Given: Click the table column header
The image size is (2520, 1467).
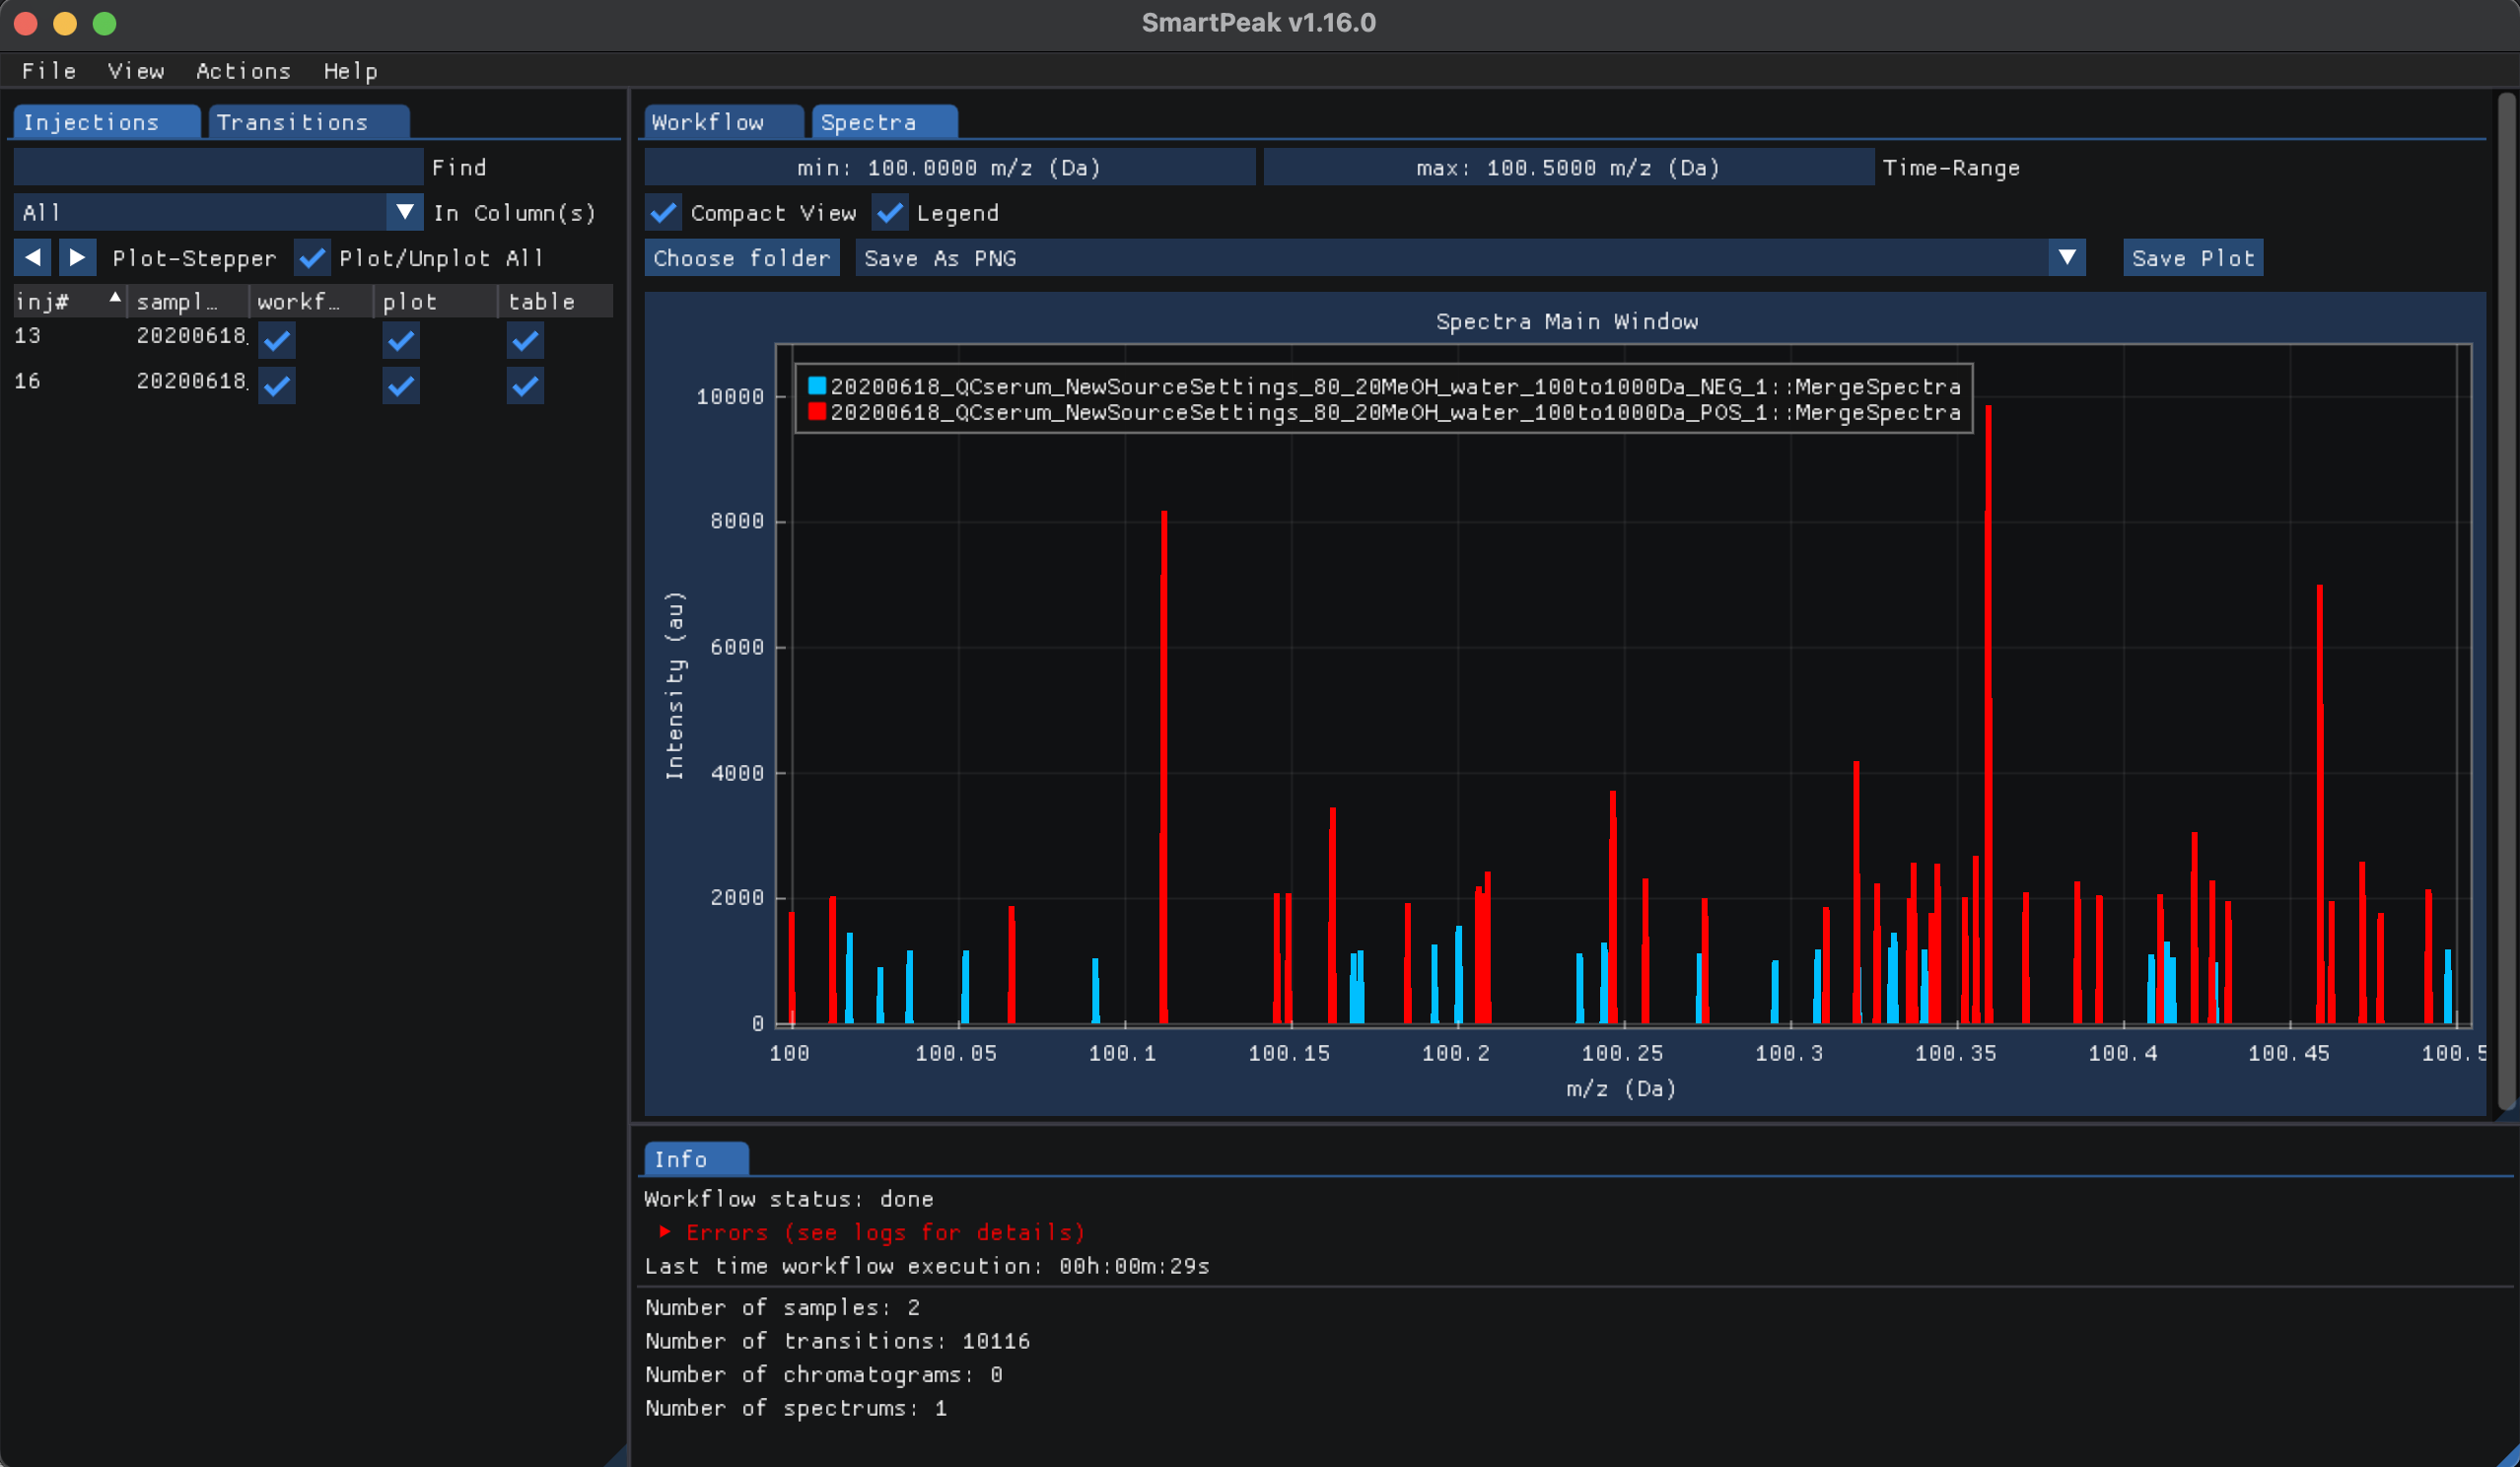Looking at the screenshot, I should tap(555, 302).
